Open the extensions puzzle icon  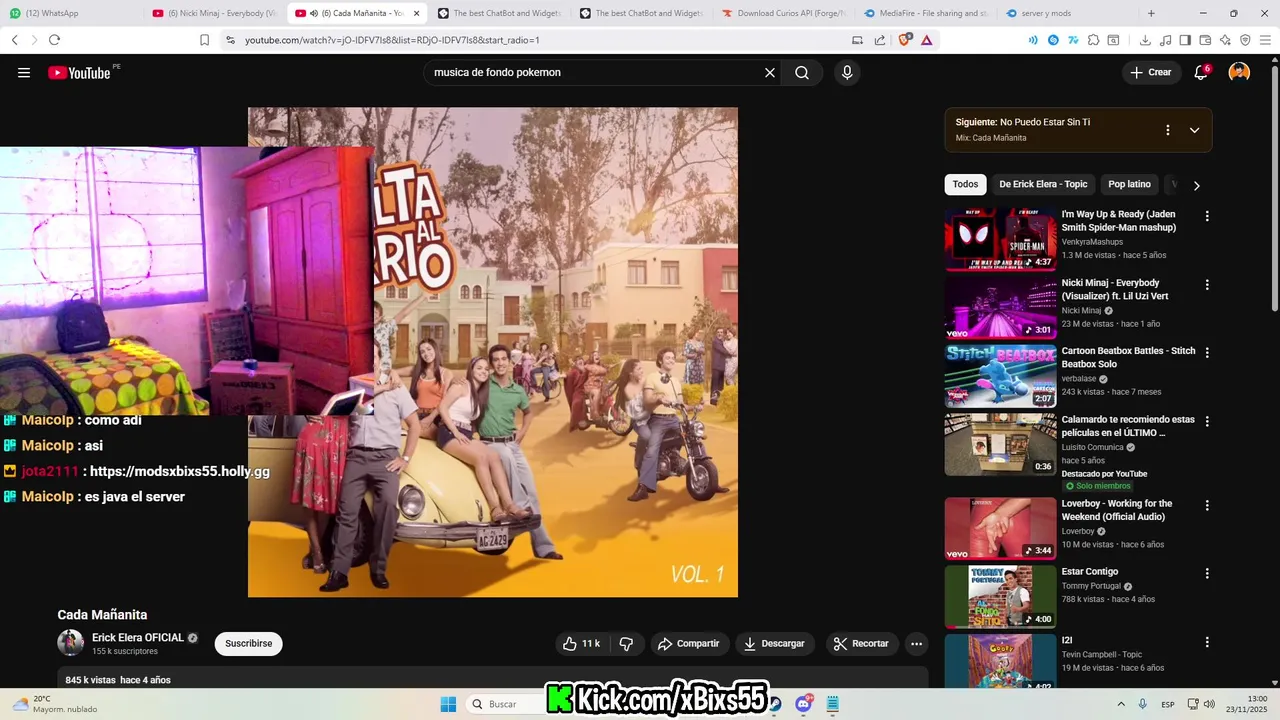click(x=1094, y=40)
